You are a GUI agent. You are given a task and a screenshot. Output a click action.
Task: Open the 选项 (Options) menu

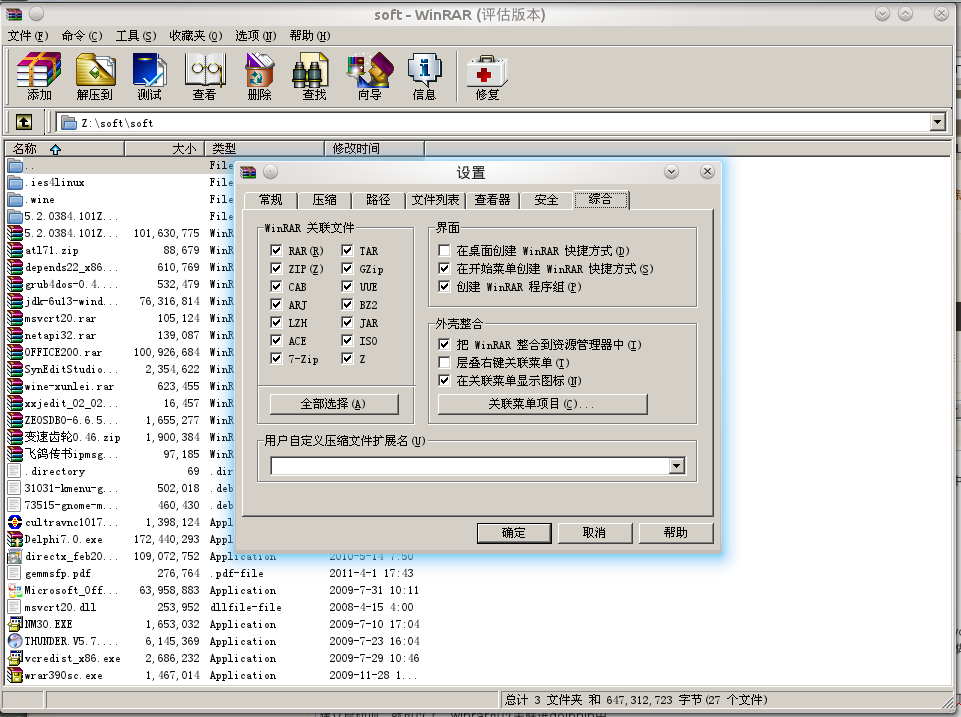[x=256, y=36]
